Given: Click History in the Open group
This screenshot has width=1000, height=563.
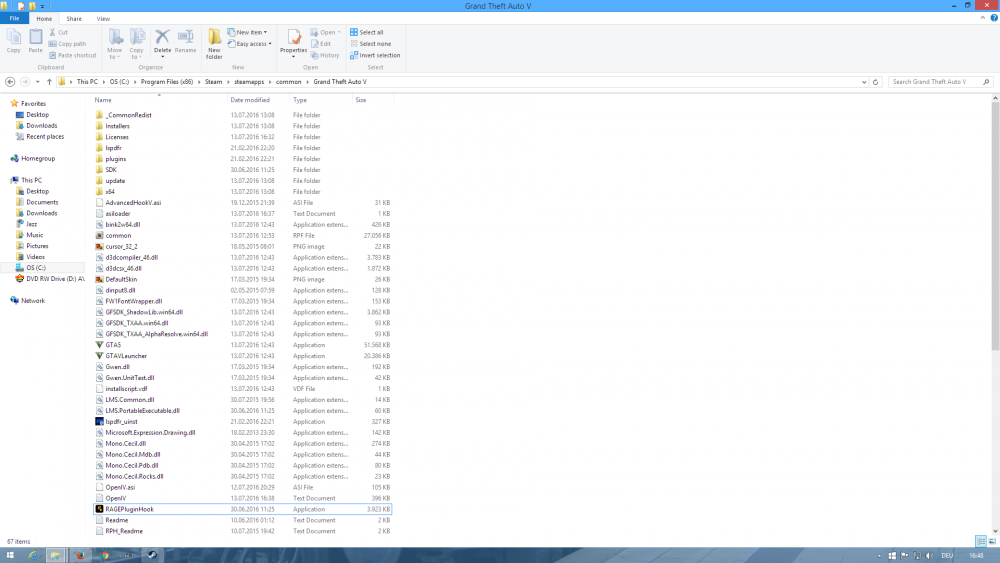Looking at the screenshot, I should (x=325, y=55).
